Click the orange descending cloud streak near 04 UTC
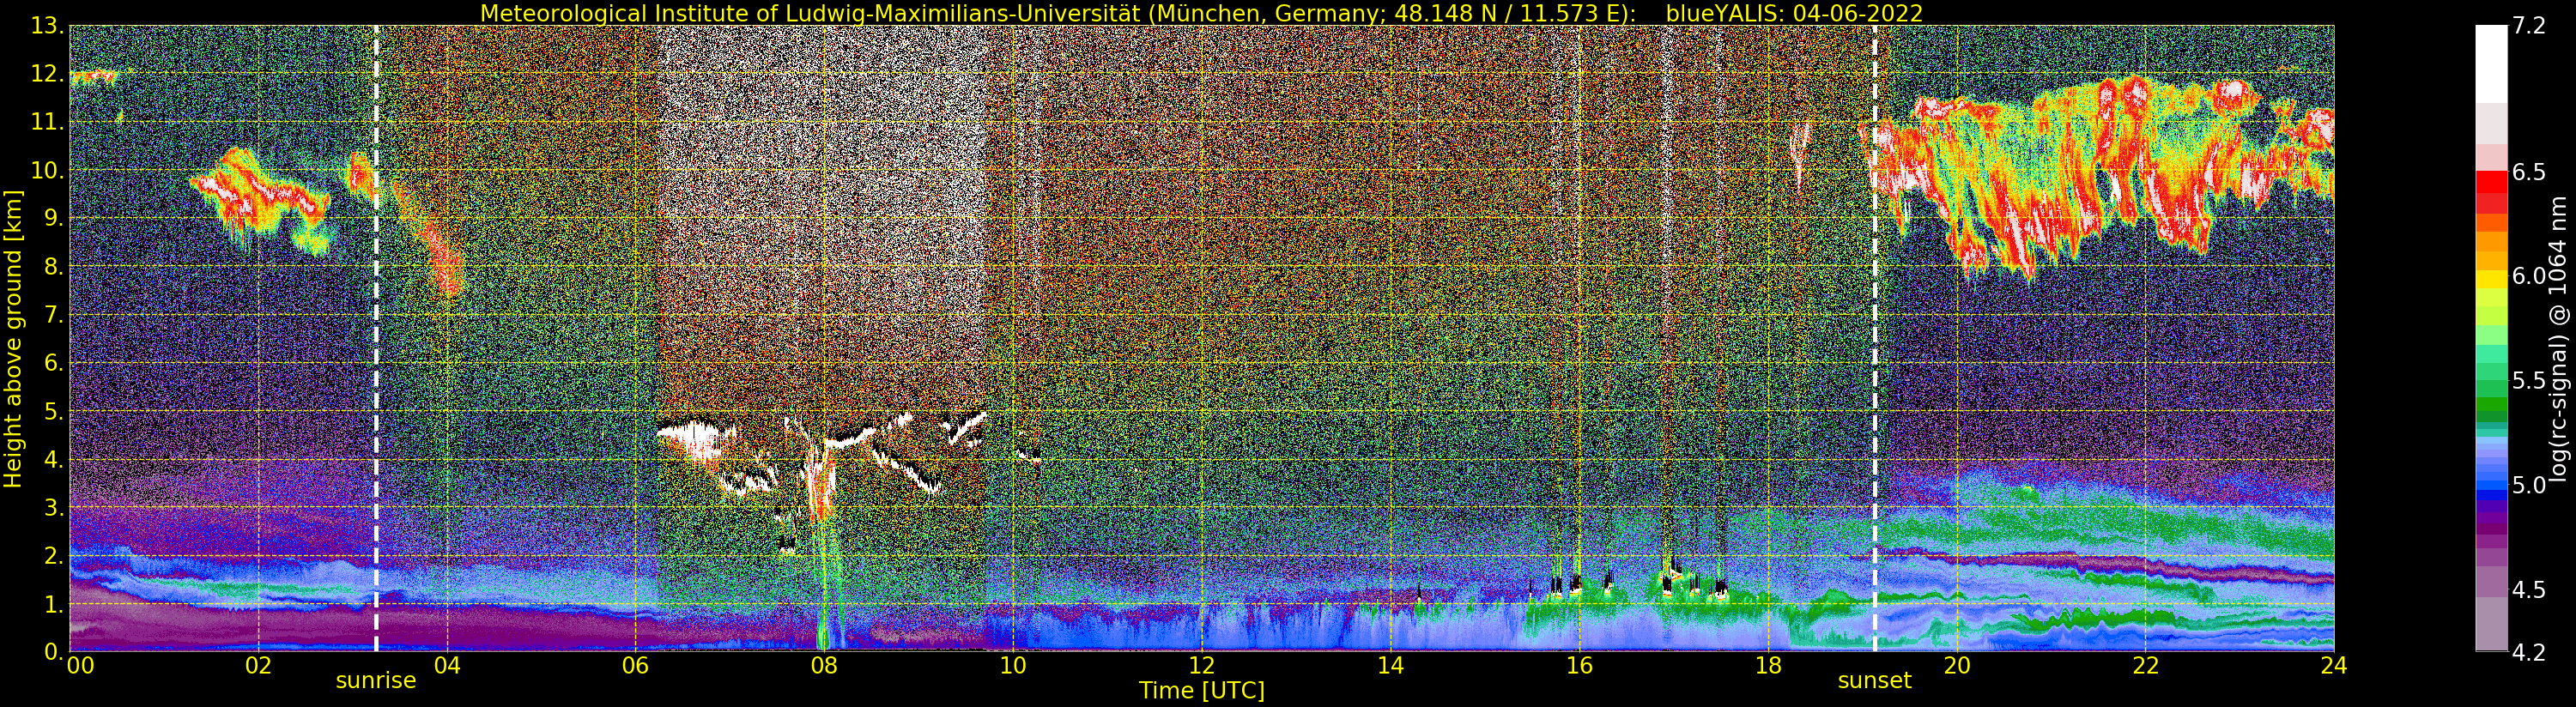This screenshot has height=707, width=2576. tap(430, 240)
